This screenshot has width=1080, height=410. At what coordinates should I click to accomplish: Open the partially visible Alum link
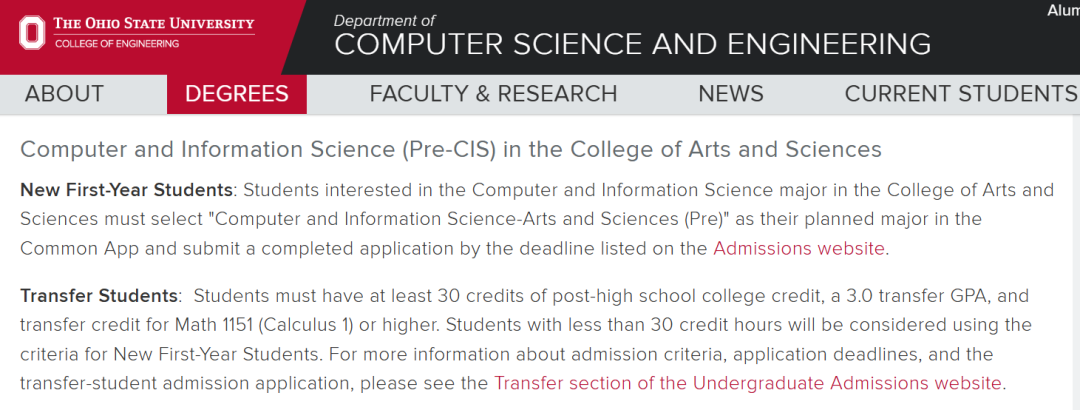tap(1062, 10)
